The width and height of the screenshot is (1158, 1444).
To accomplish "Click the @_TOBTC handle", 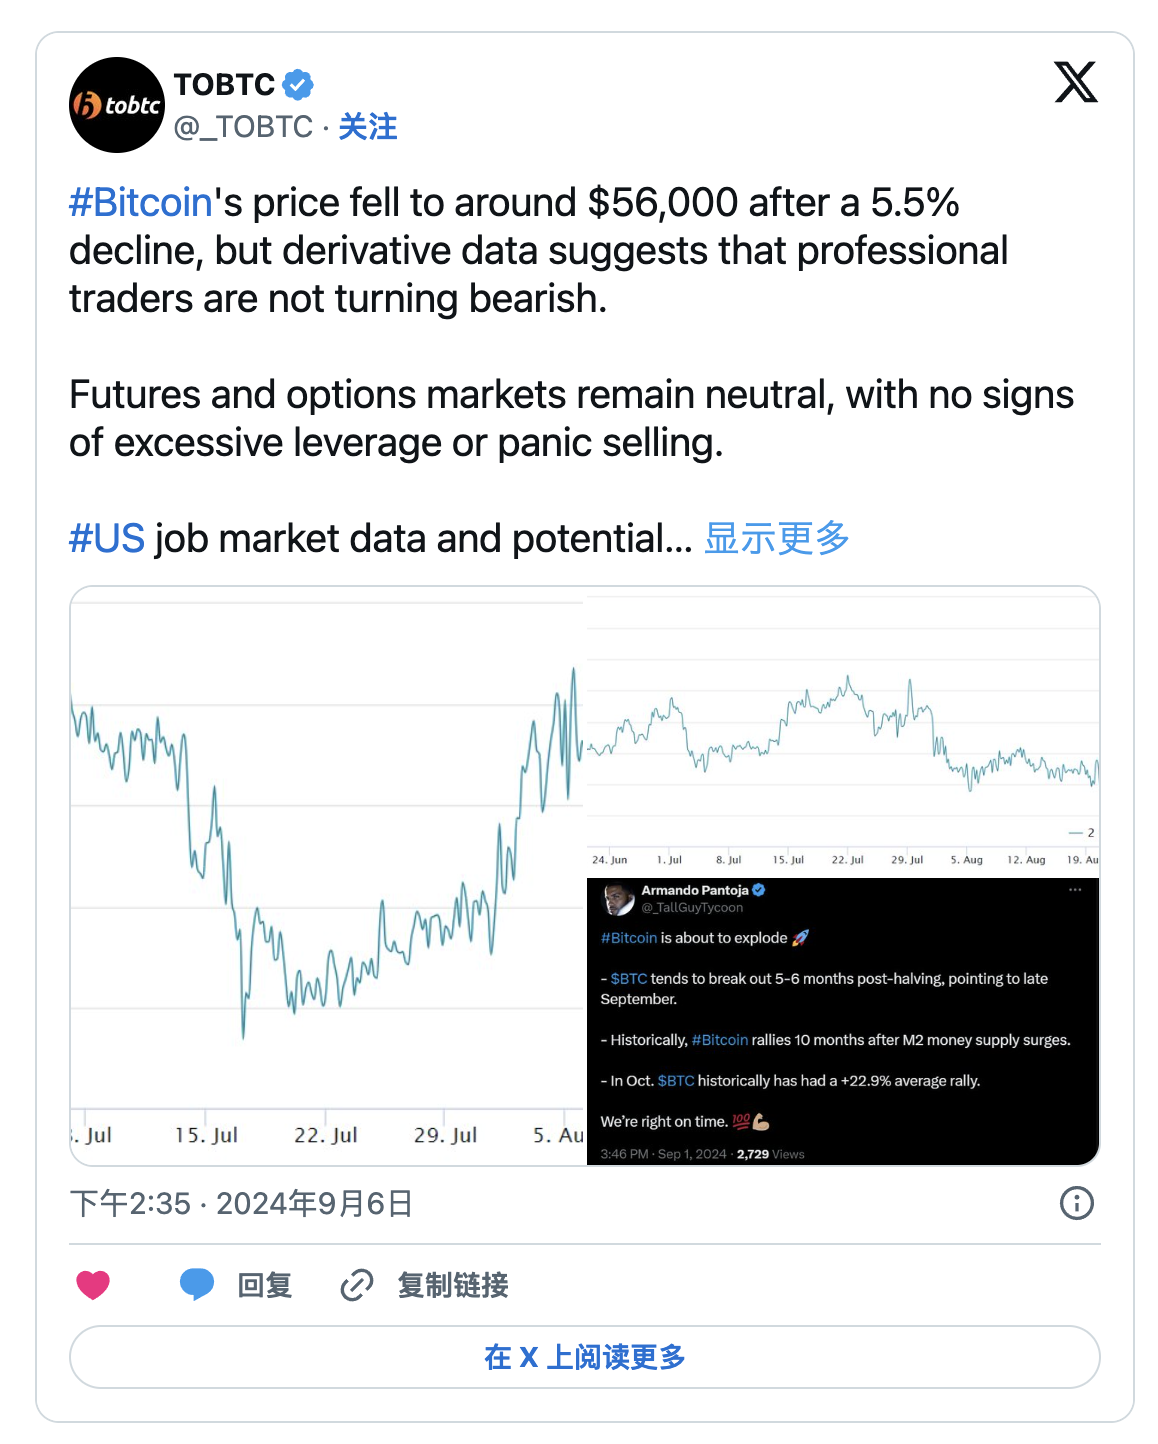I will tap(244, 127).
